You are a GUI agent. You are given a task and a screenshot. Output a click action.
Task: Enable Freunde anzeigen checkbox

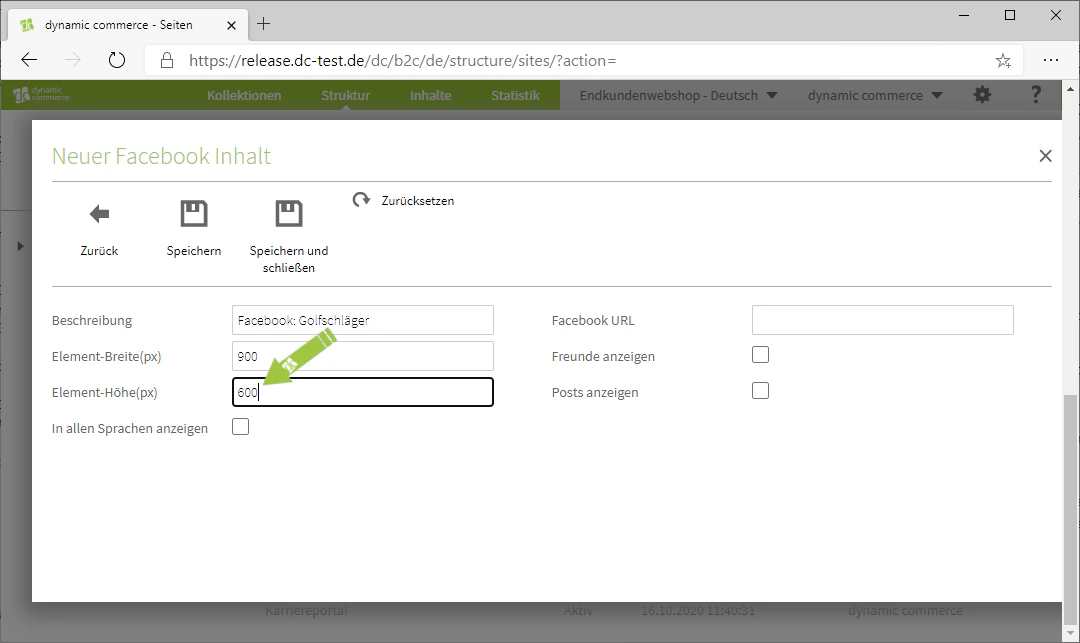click(x=760, y=355)
